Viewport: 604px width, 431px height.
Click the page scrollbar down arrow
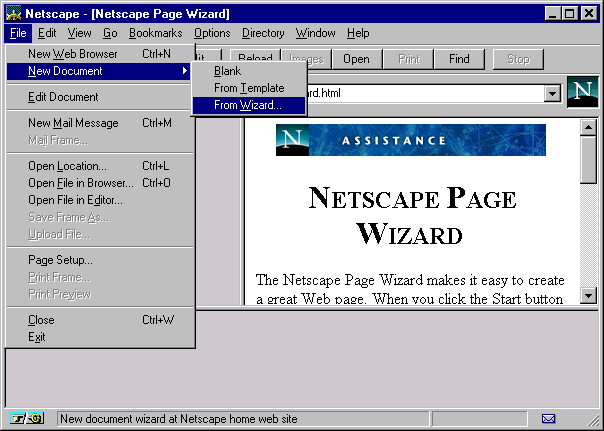coord(588,295)
